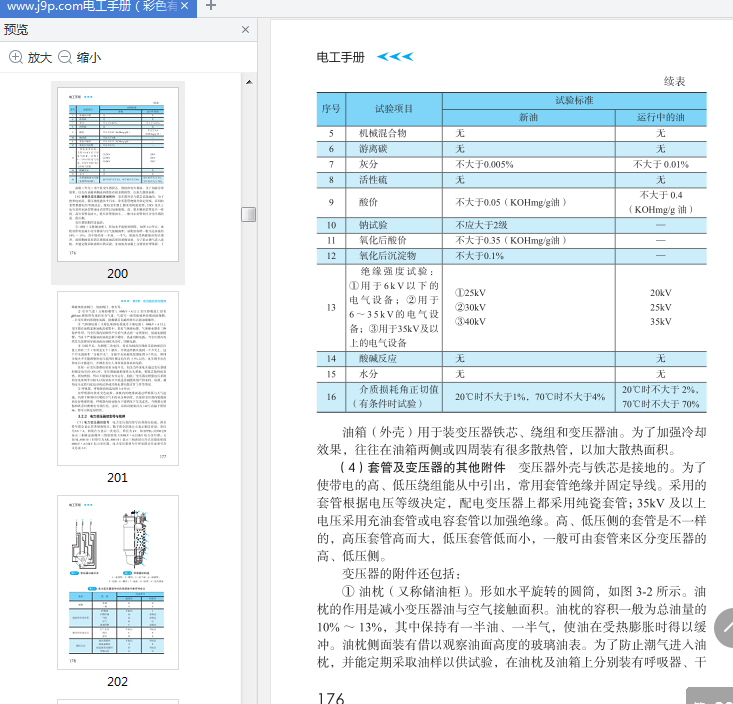Open a new tab with plus button

[211, 6]
